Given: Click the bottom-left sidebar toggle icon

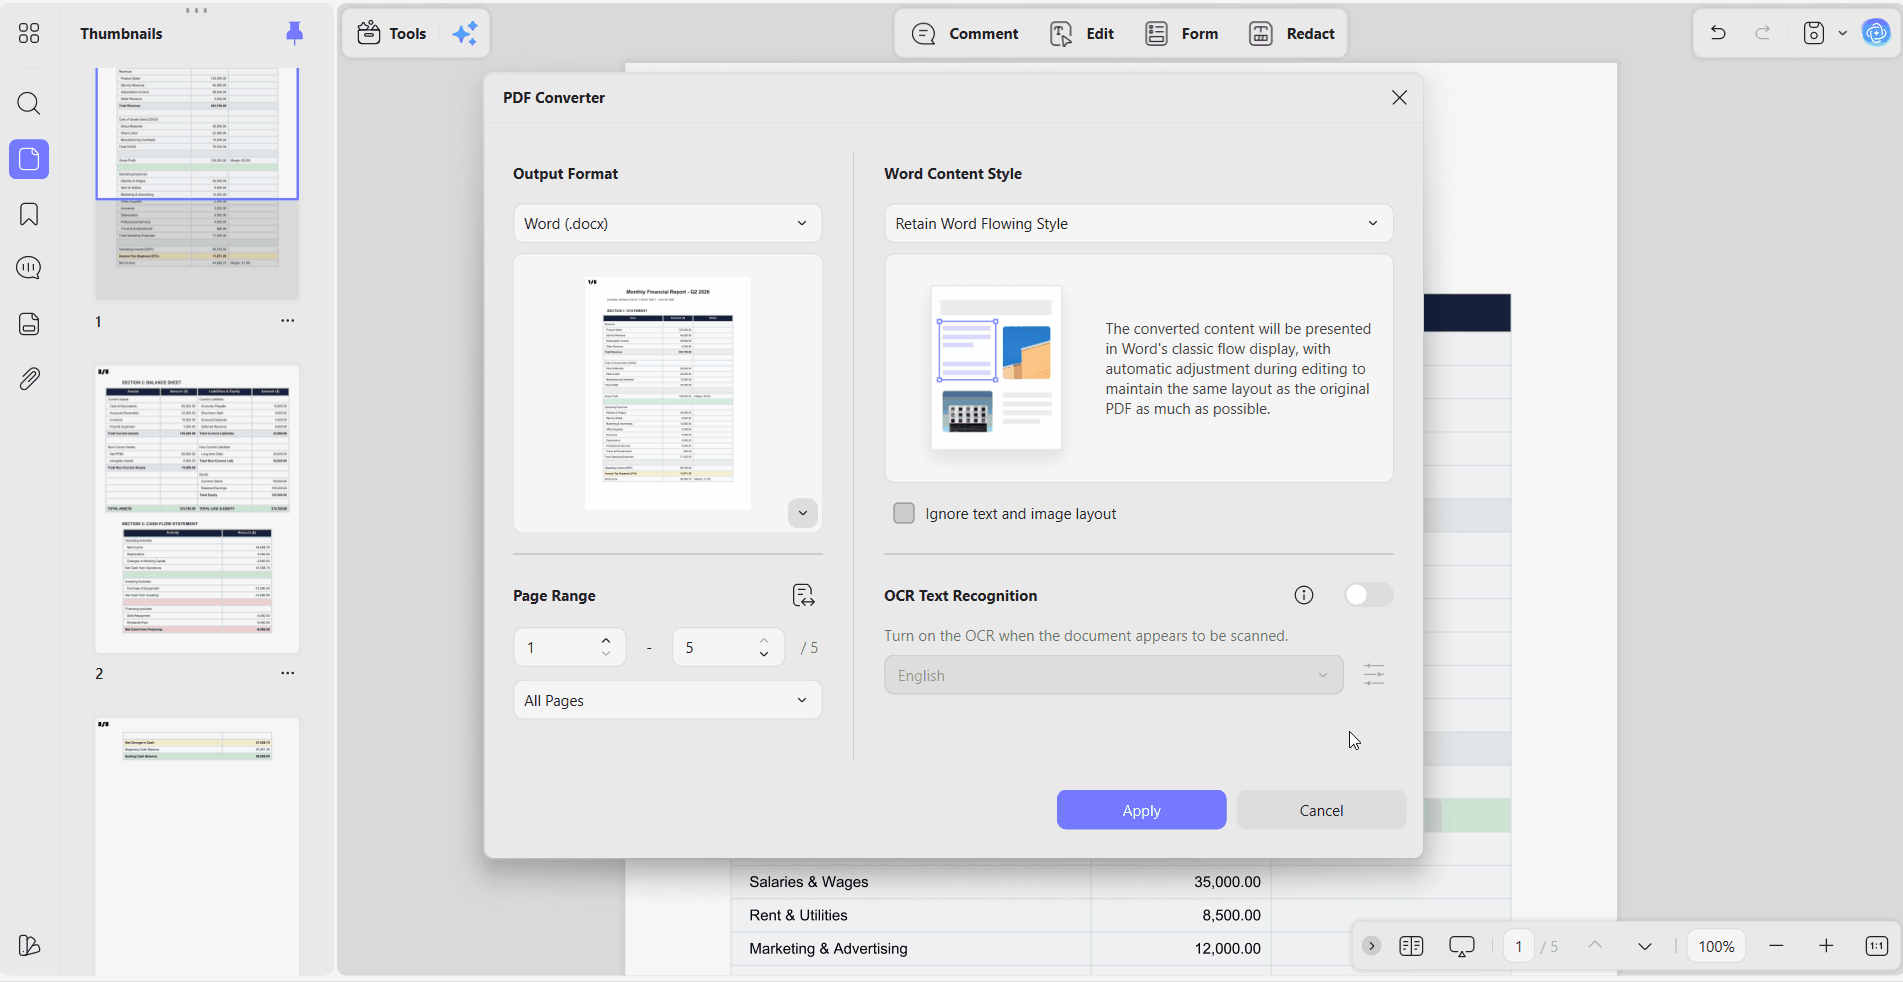Looking at the screenshot, I should tap(29, 945).
